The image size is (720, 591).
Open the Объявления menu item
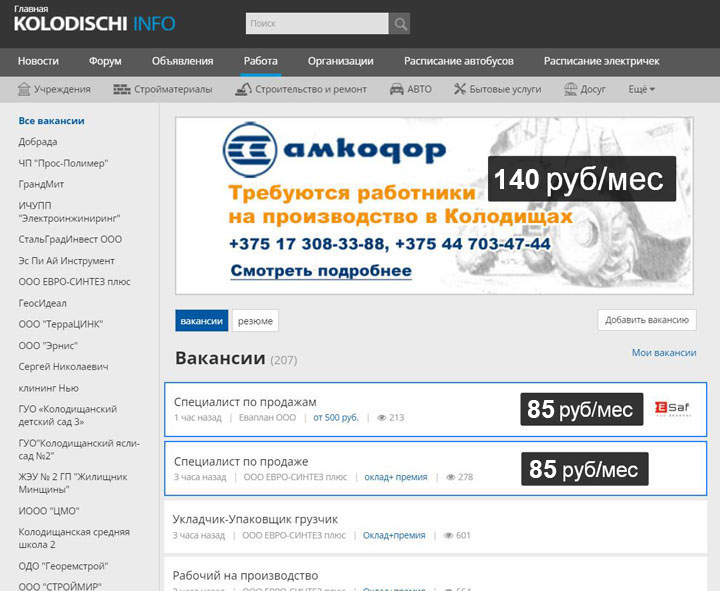182,61
